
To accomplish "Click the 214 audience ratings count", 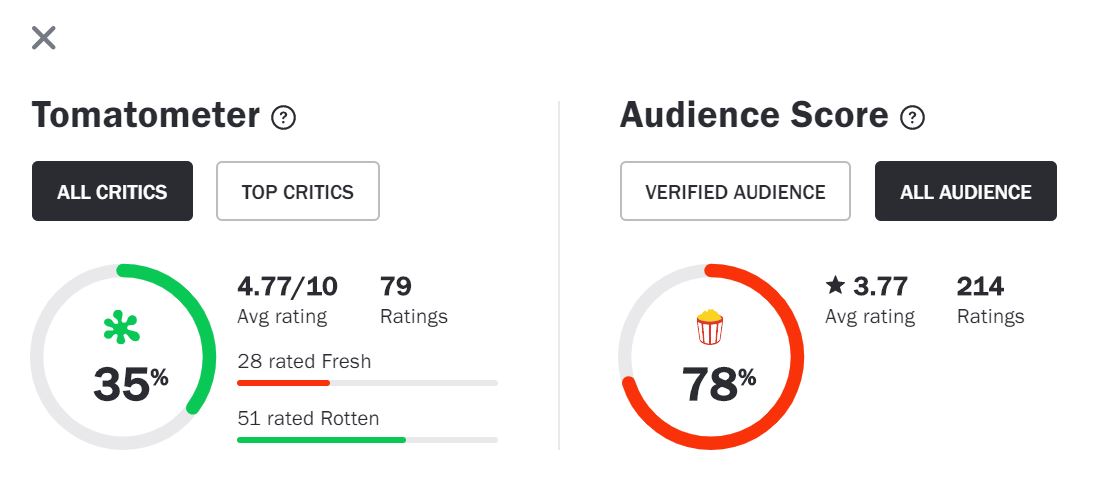I will [x=980, y=287].
